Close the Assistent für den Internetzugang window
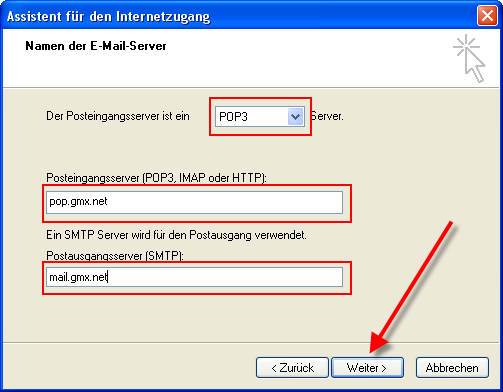Image resolution: width=503 pixels, height=392 pixels. (487, 16)
